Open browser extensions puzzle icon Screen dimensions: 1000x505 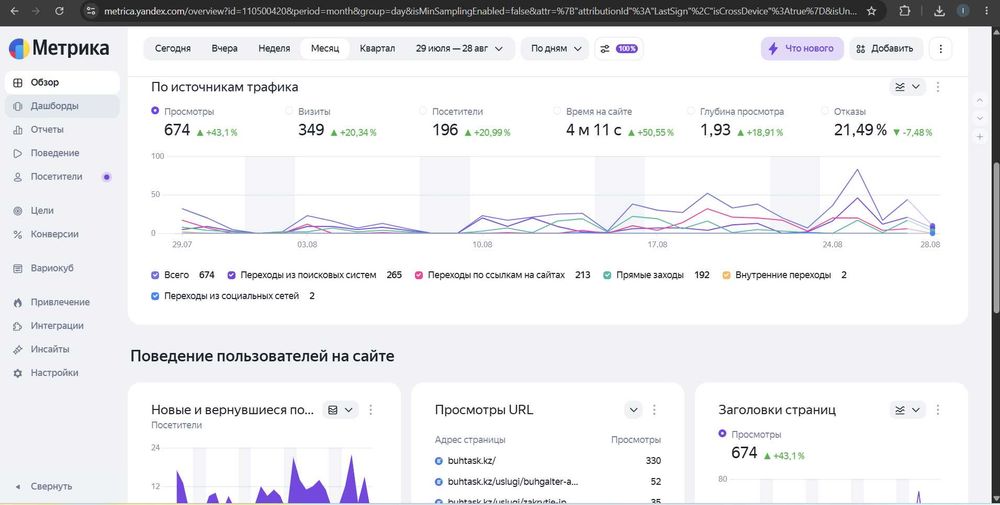904,11
